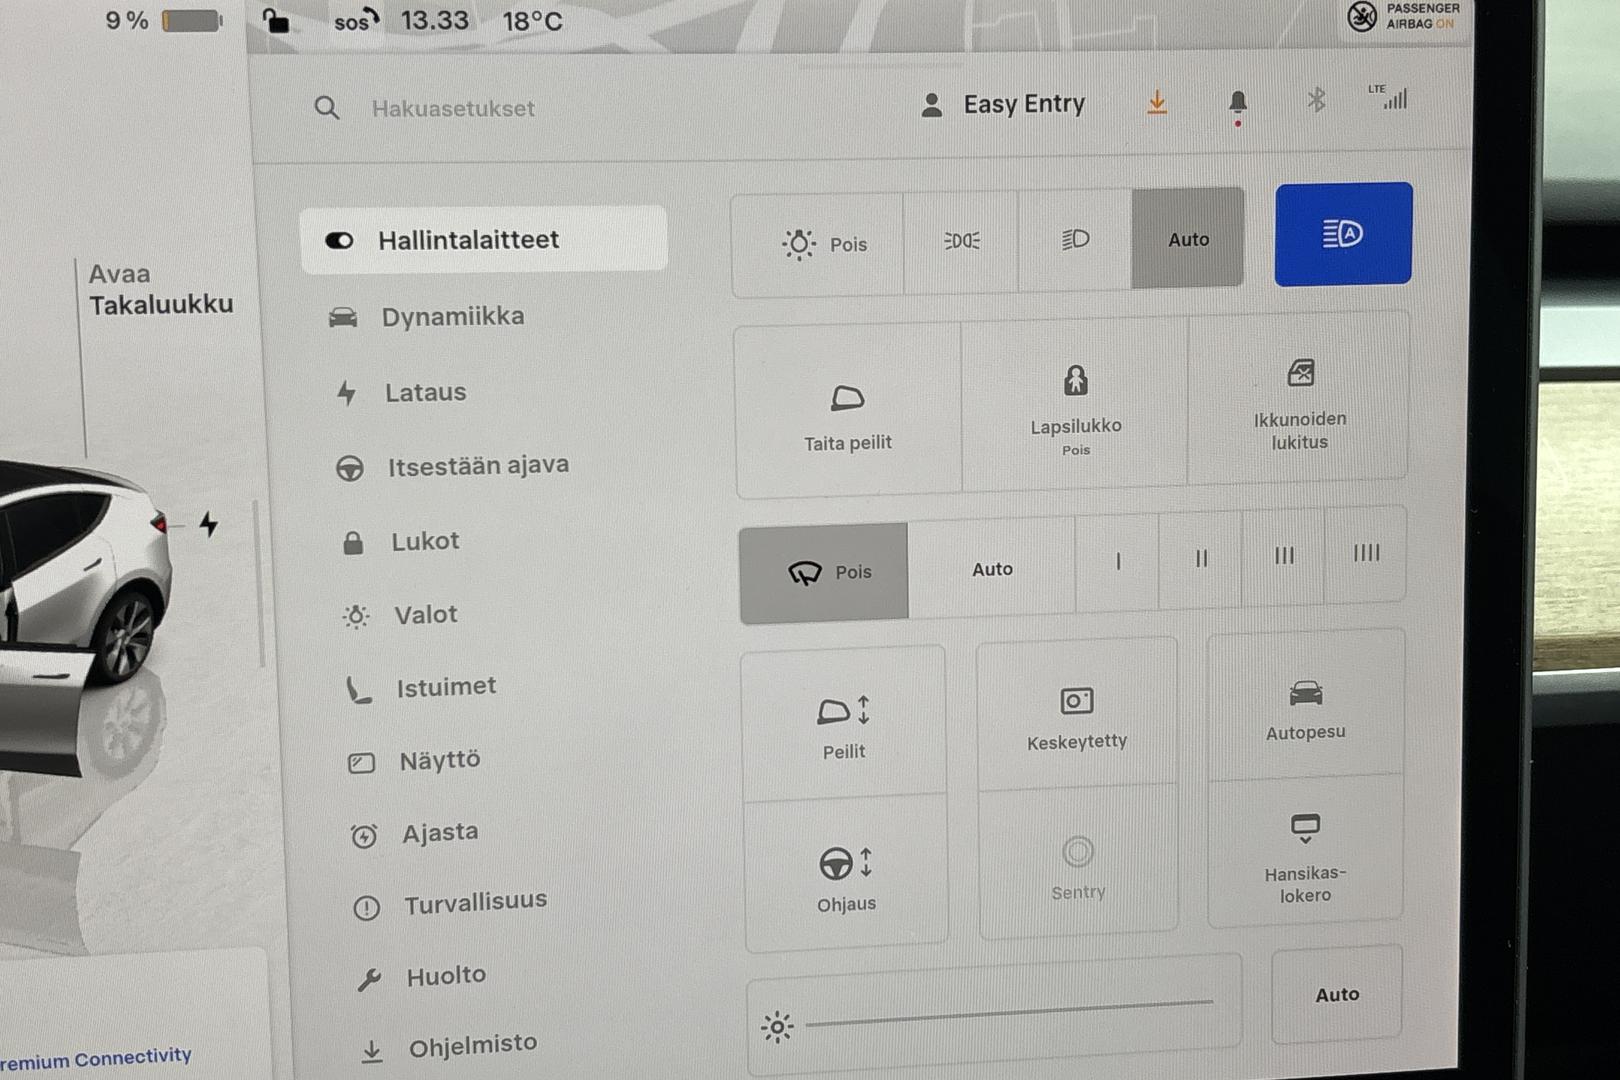
Task: Tap the Hakuasetukset search field
Action: (x=453, y=108)
